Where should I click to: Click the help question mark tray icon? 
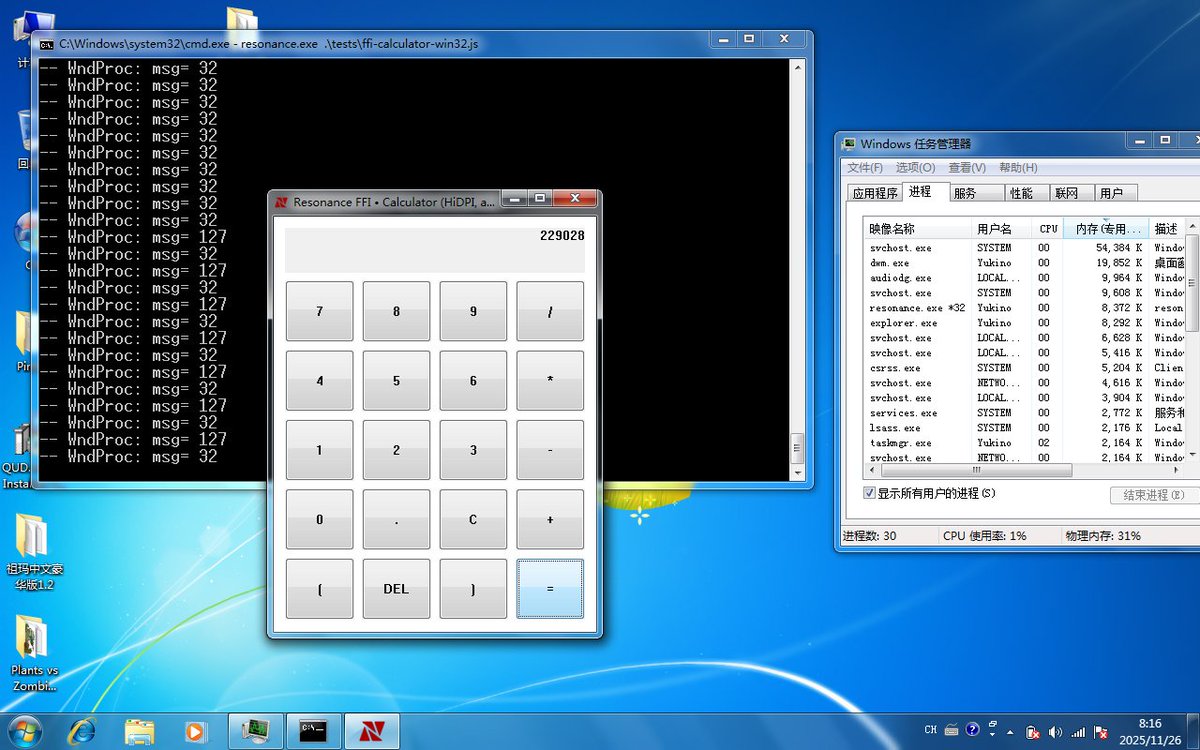[x=973, y=731]
